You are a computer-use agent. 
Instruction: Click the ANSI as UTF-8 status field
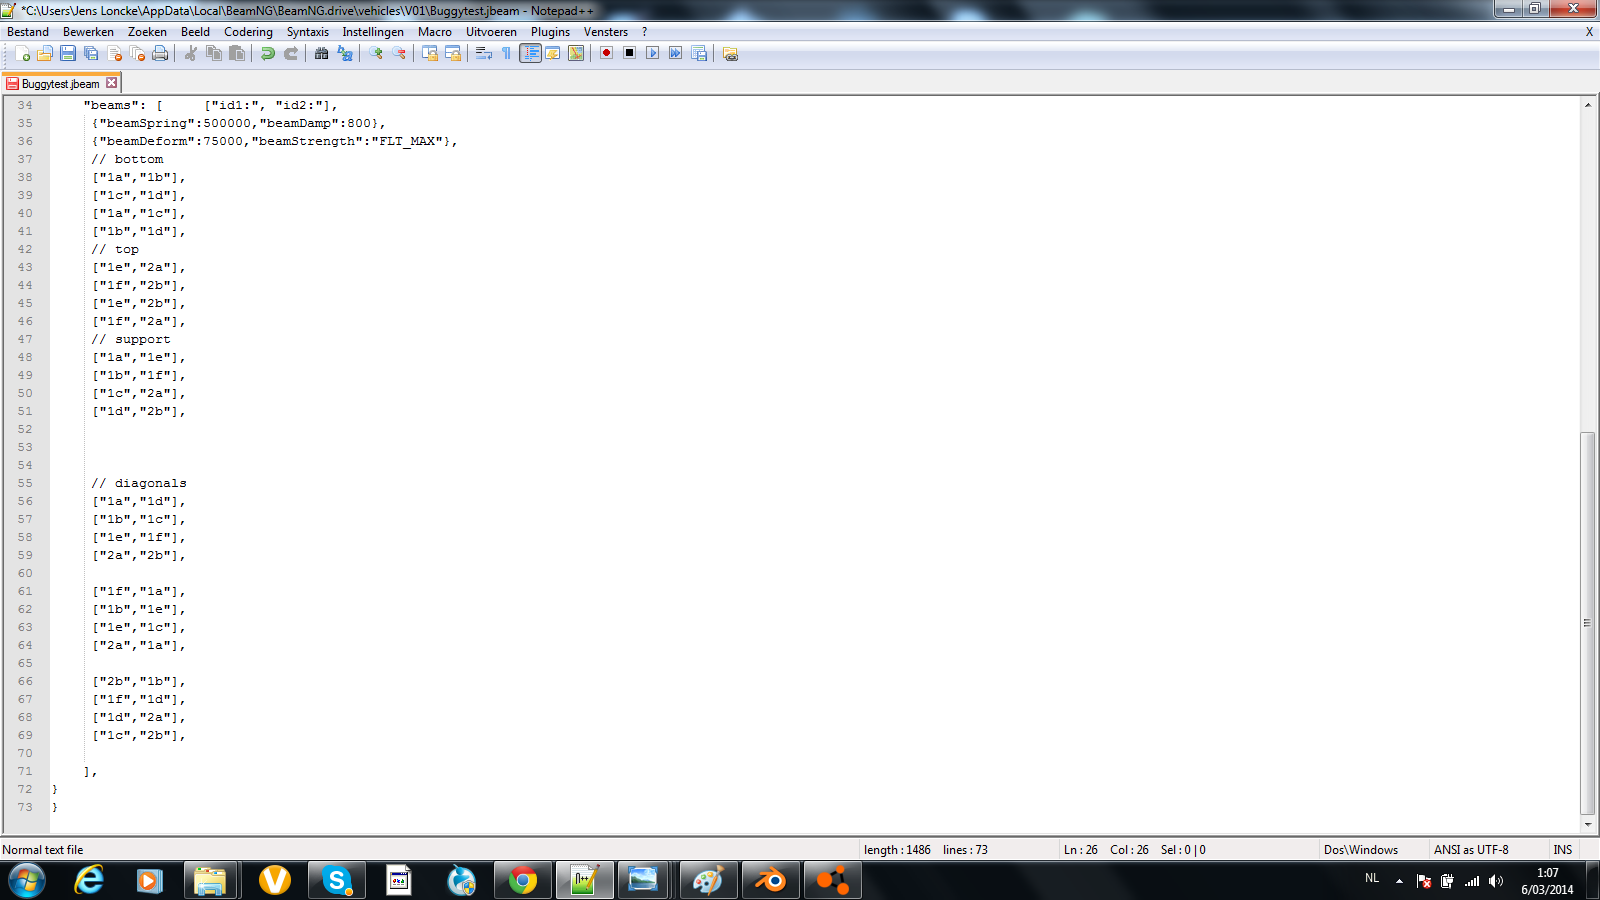click(1471, 850)
